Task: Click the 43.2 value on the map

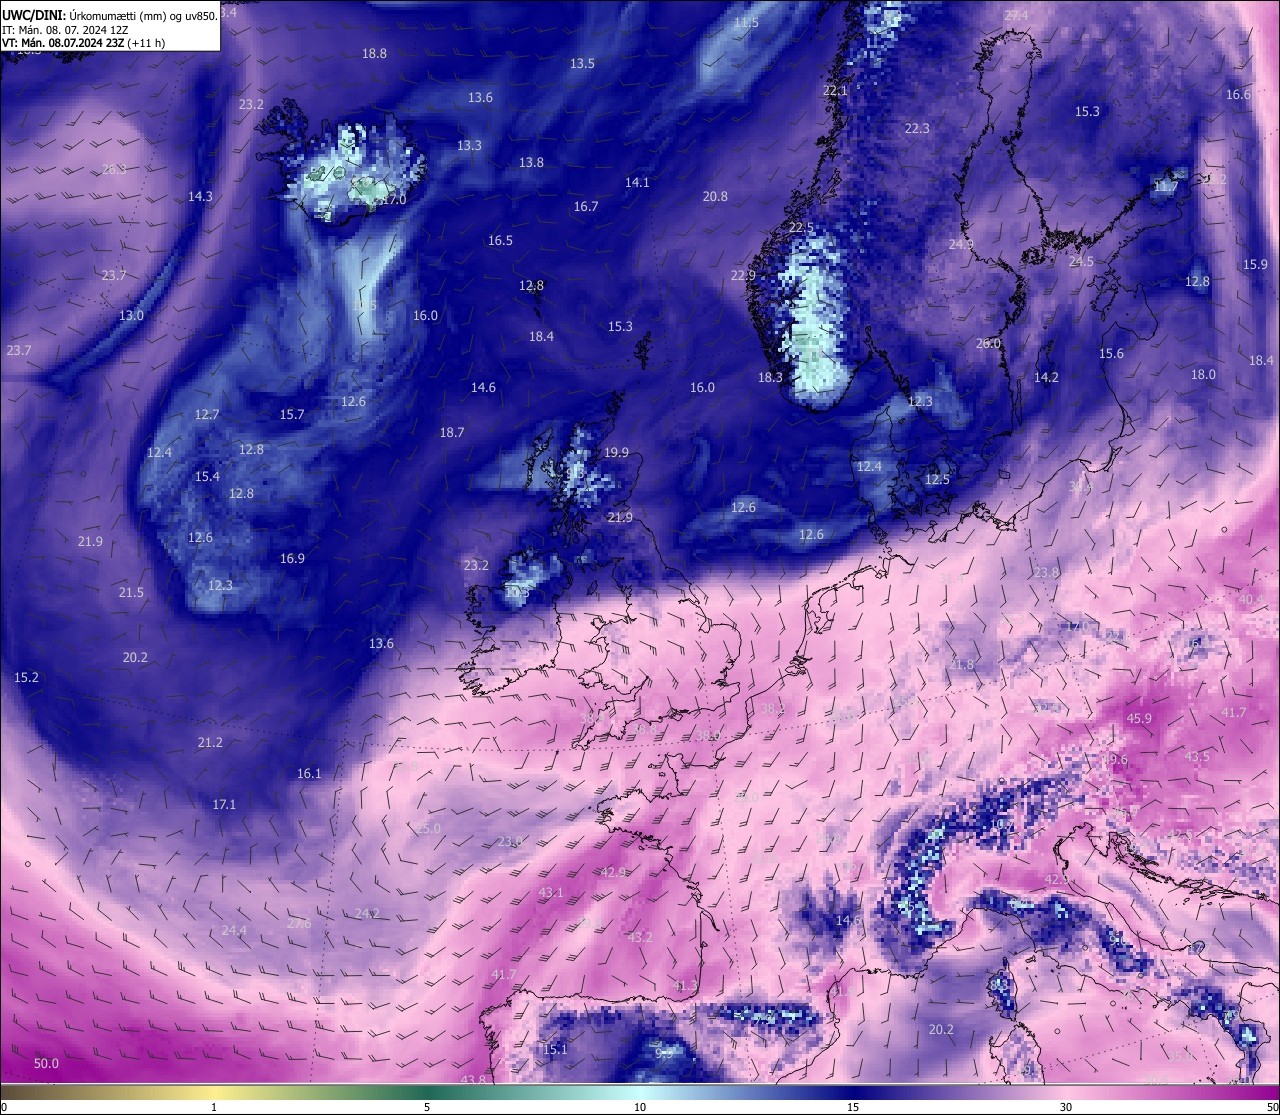Action: [640, 937]
